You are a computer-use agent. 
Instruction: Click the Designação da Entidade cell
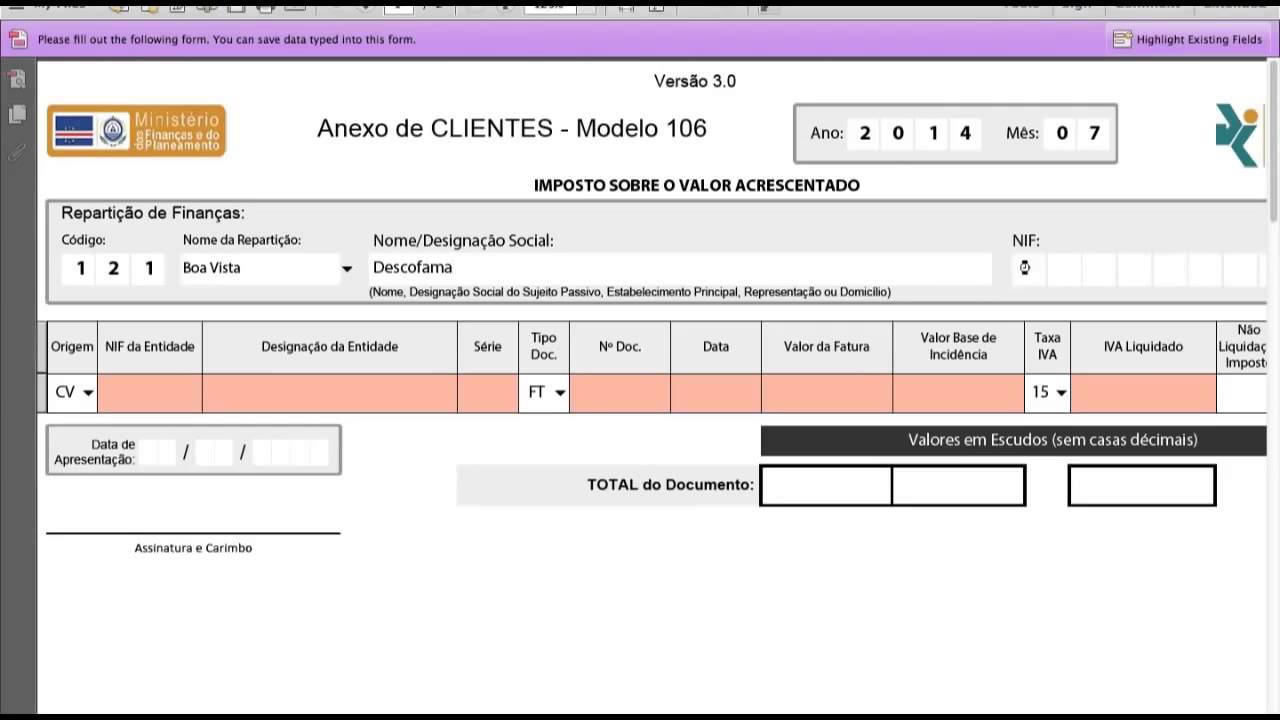coord(329,393)
